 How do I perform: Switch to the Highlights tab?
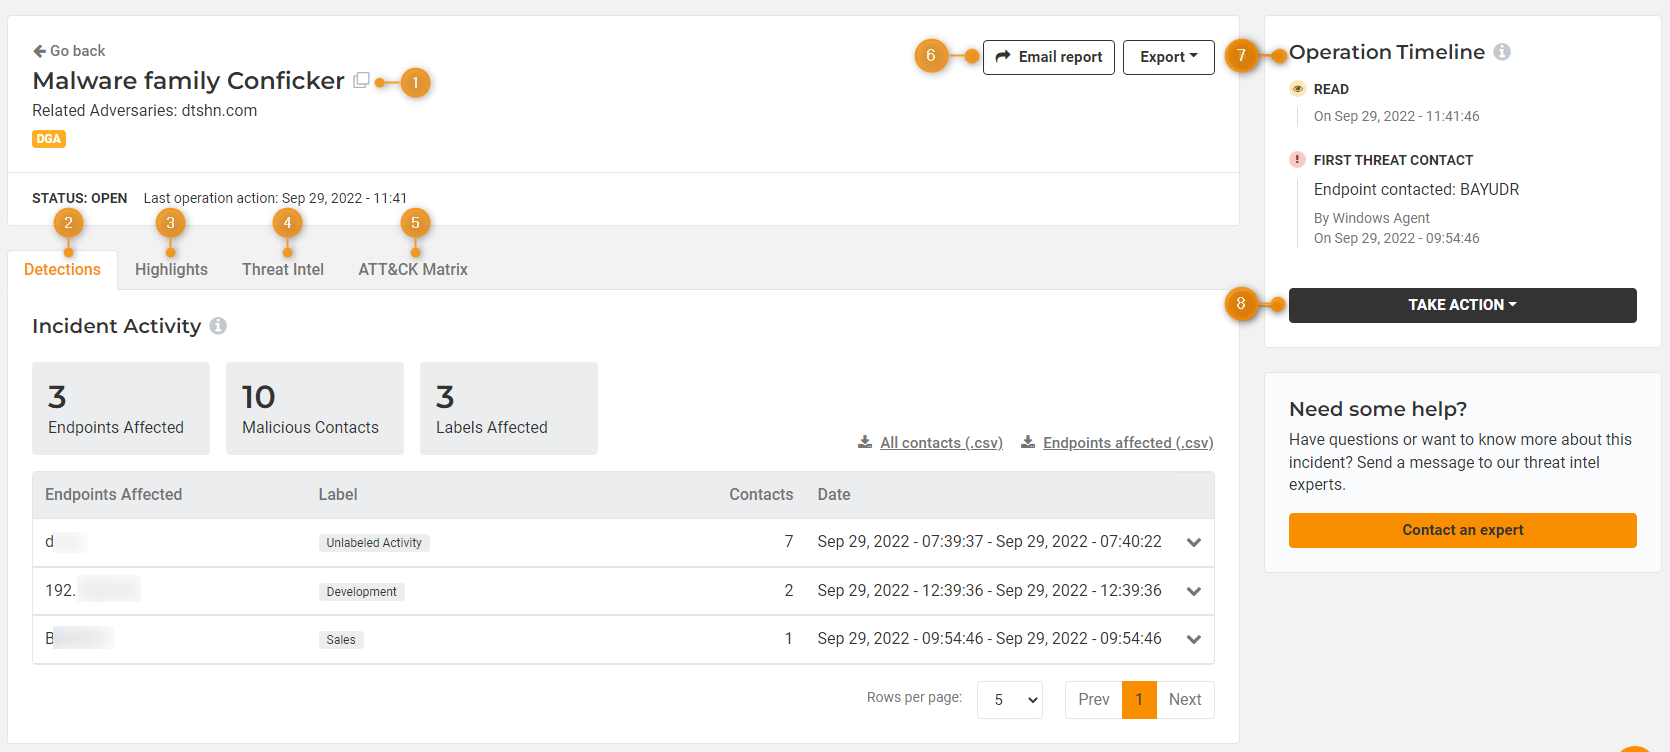pos(171,270)
